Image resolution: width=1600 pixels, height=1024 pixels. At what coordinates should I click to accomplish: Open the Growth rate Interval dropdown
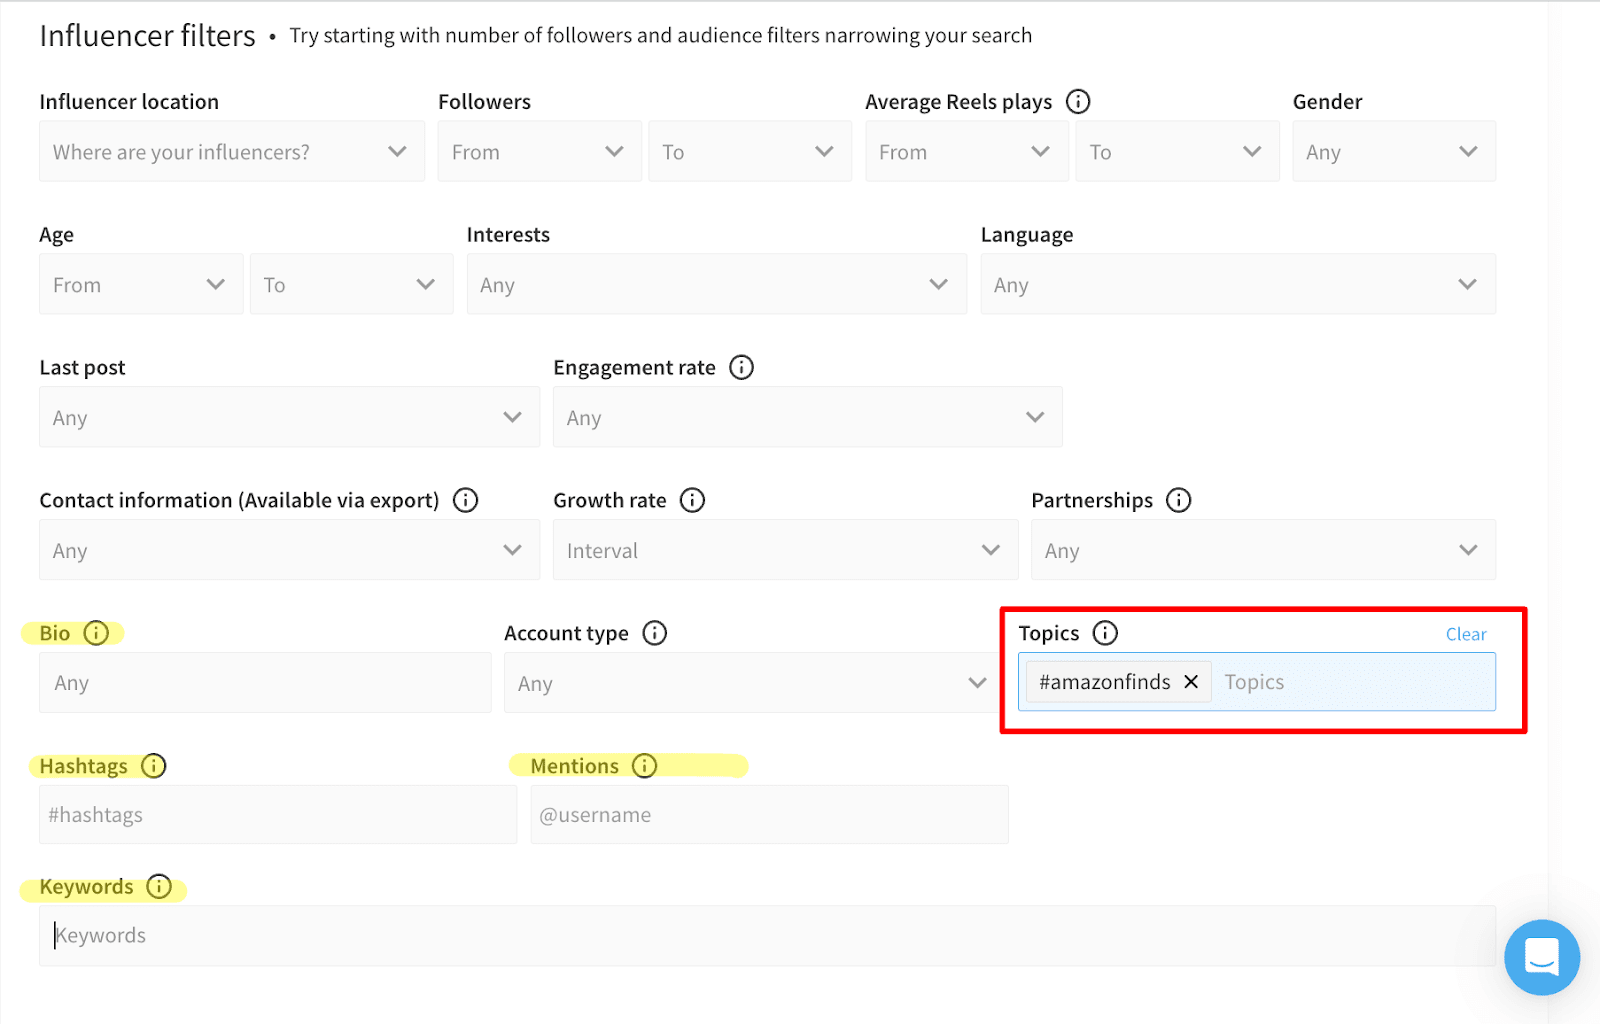(x=785, y=549)
